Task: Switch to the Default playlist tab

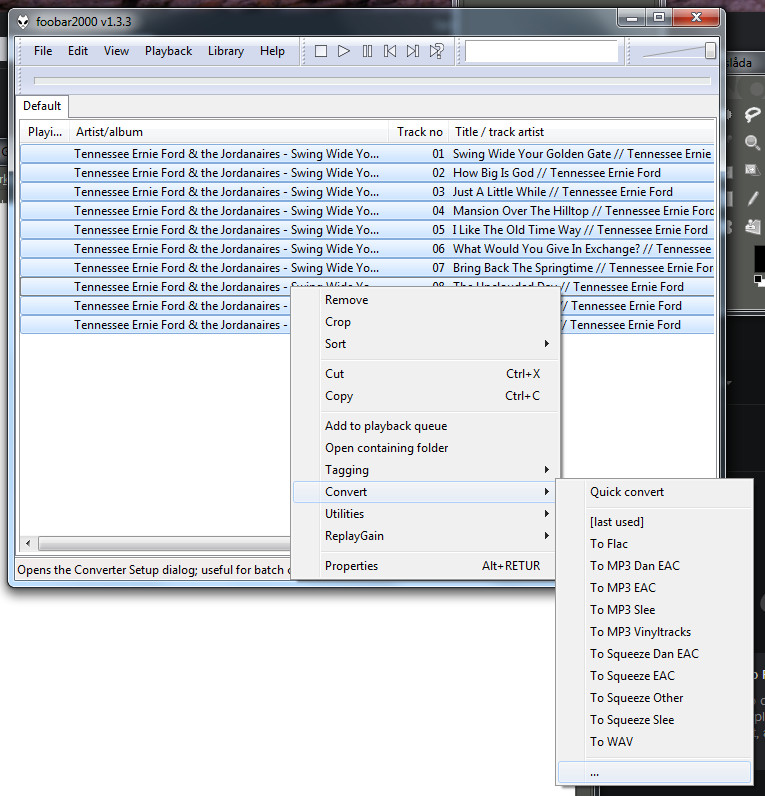Action: click(x=42, y=106)
